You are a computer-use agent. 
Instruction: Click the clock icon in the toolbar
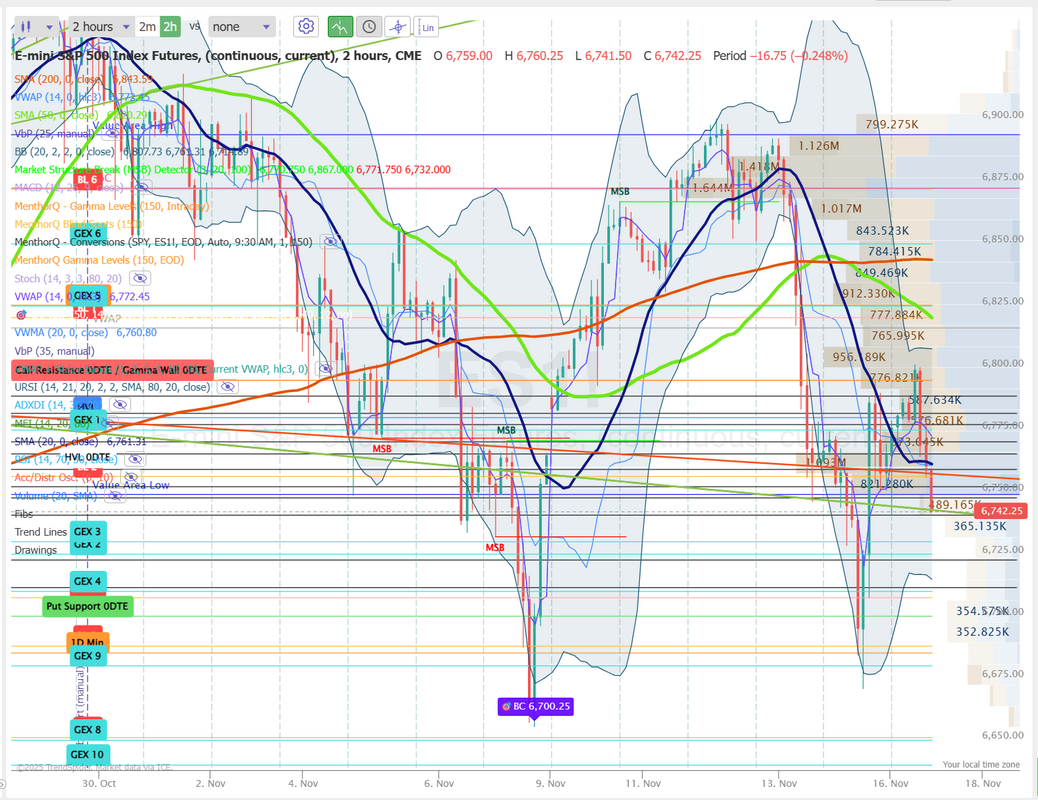click(369, 26)
